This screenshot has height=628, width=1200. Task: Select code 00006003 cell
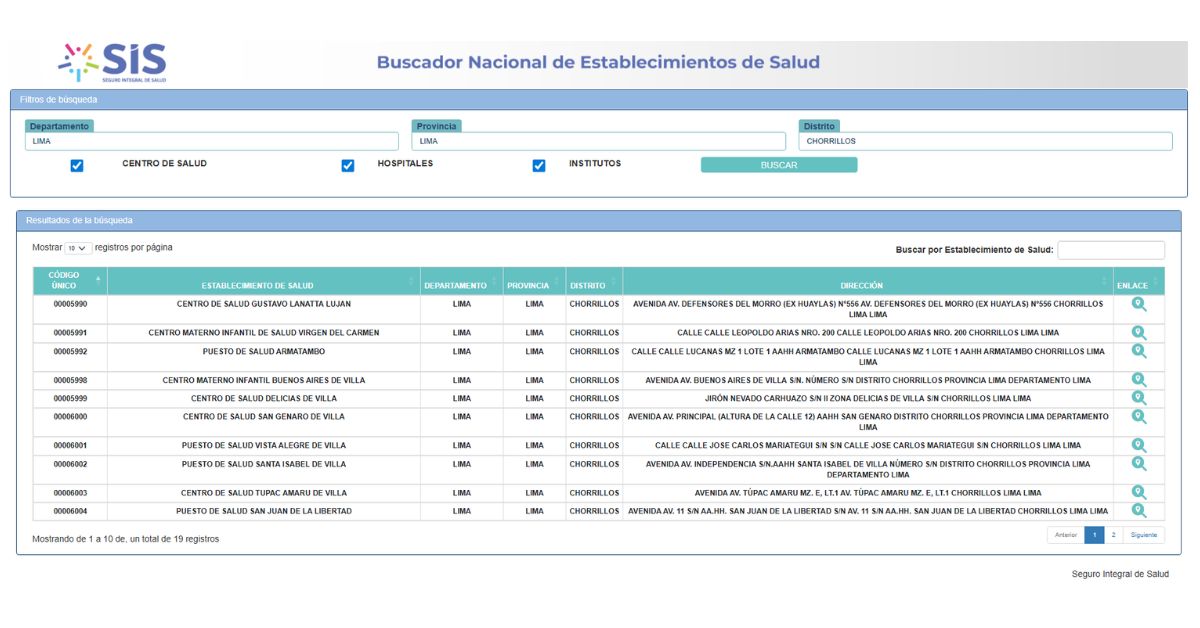tap(70, 493)
